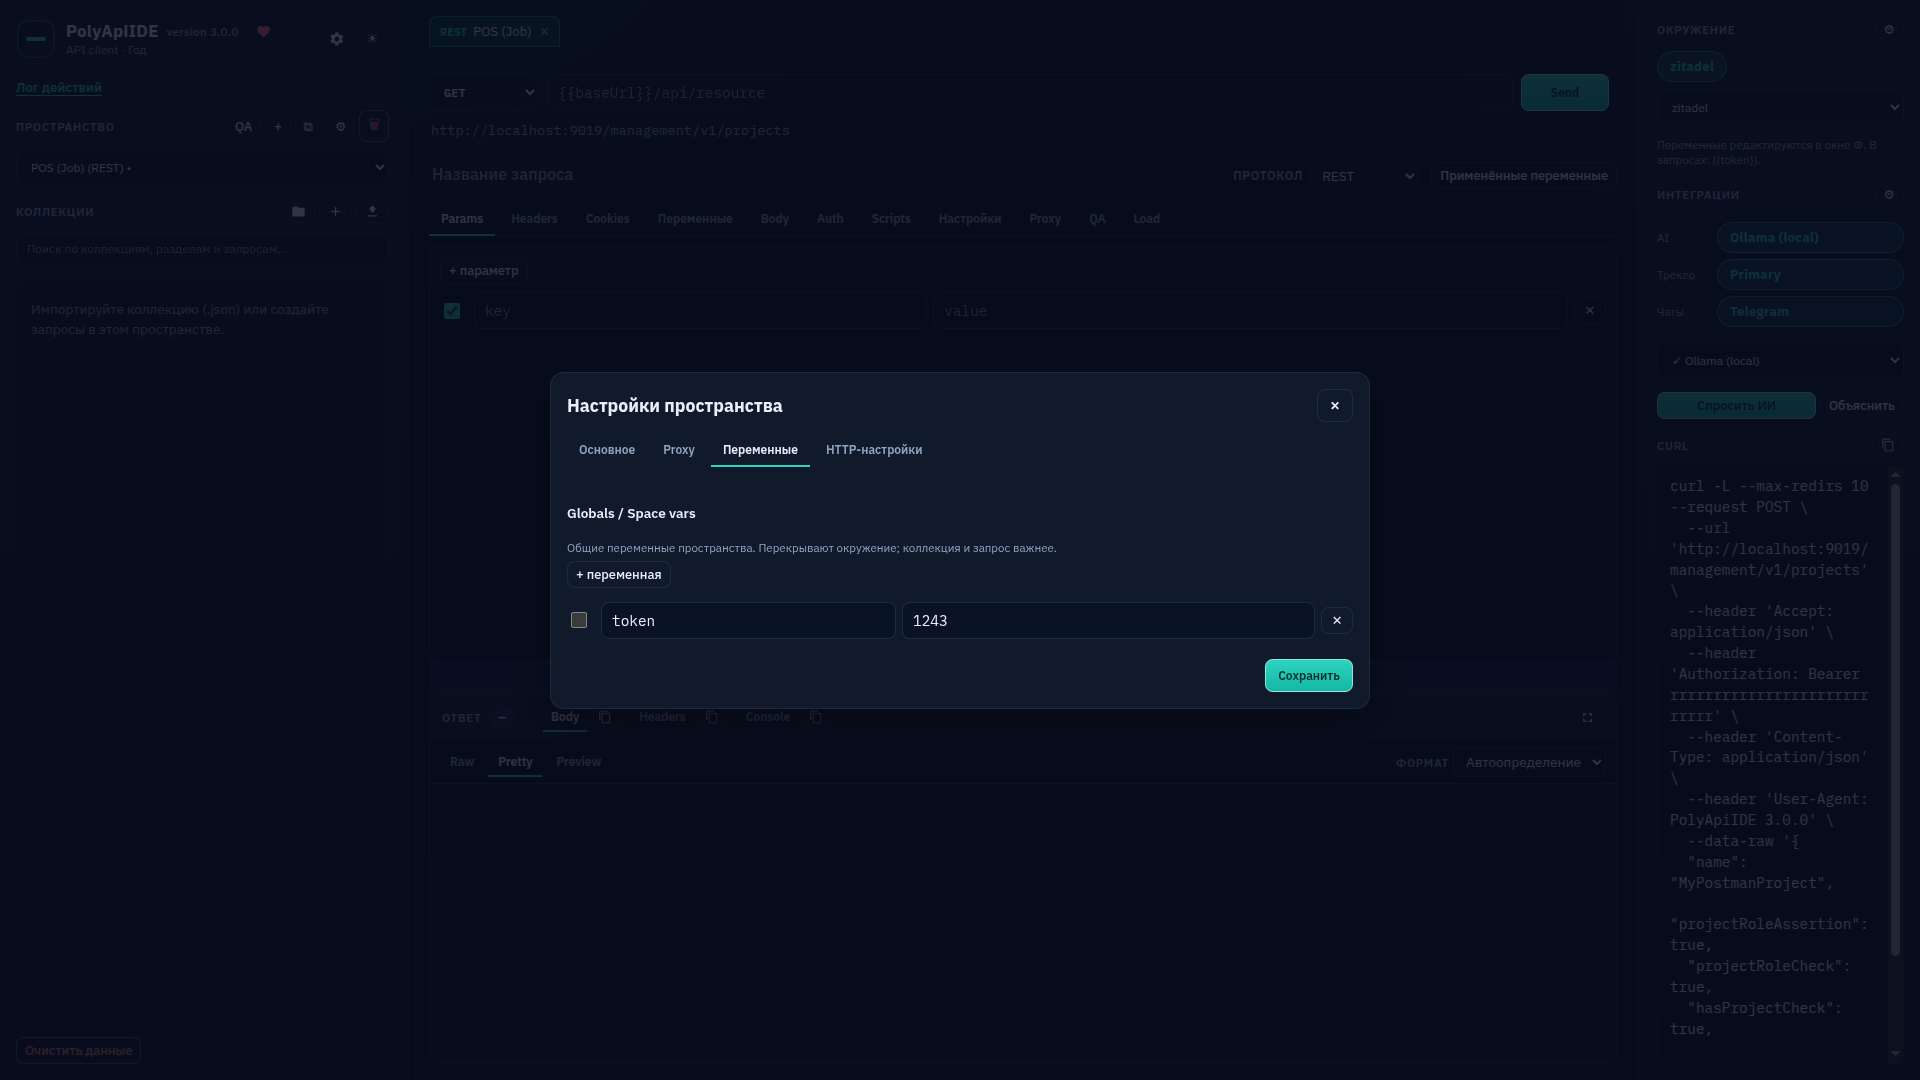The image size is (1920, 1080).
Task: Open the HTTP method GET dropdown
Action: (486, 93)
